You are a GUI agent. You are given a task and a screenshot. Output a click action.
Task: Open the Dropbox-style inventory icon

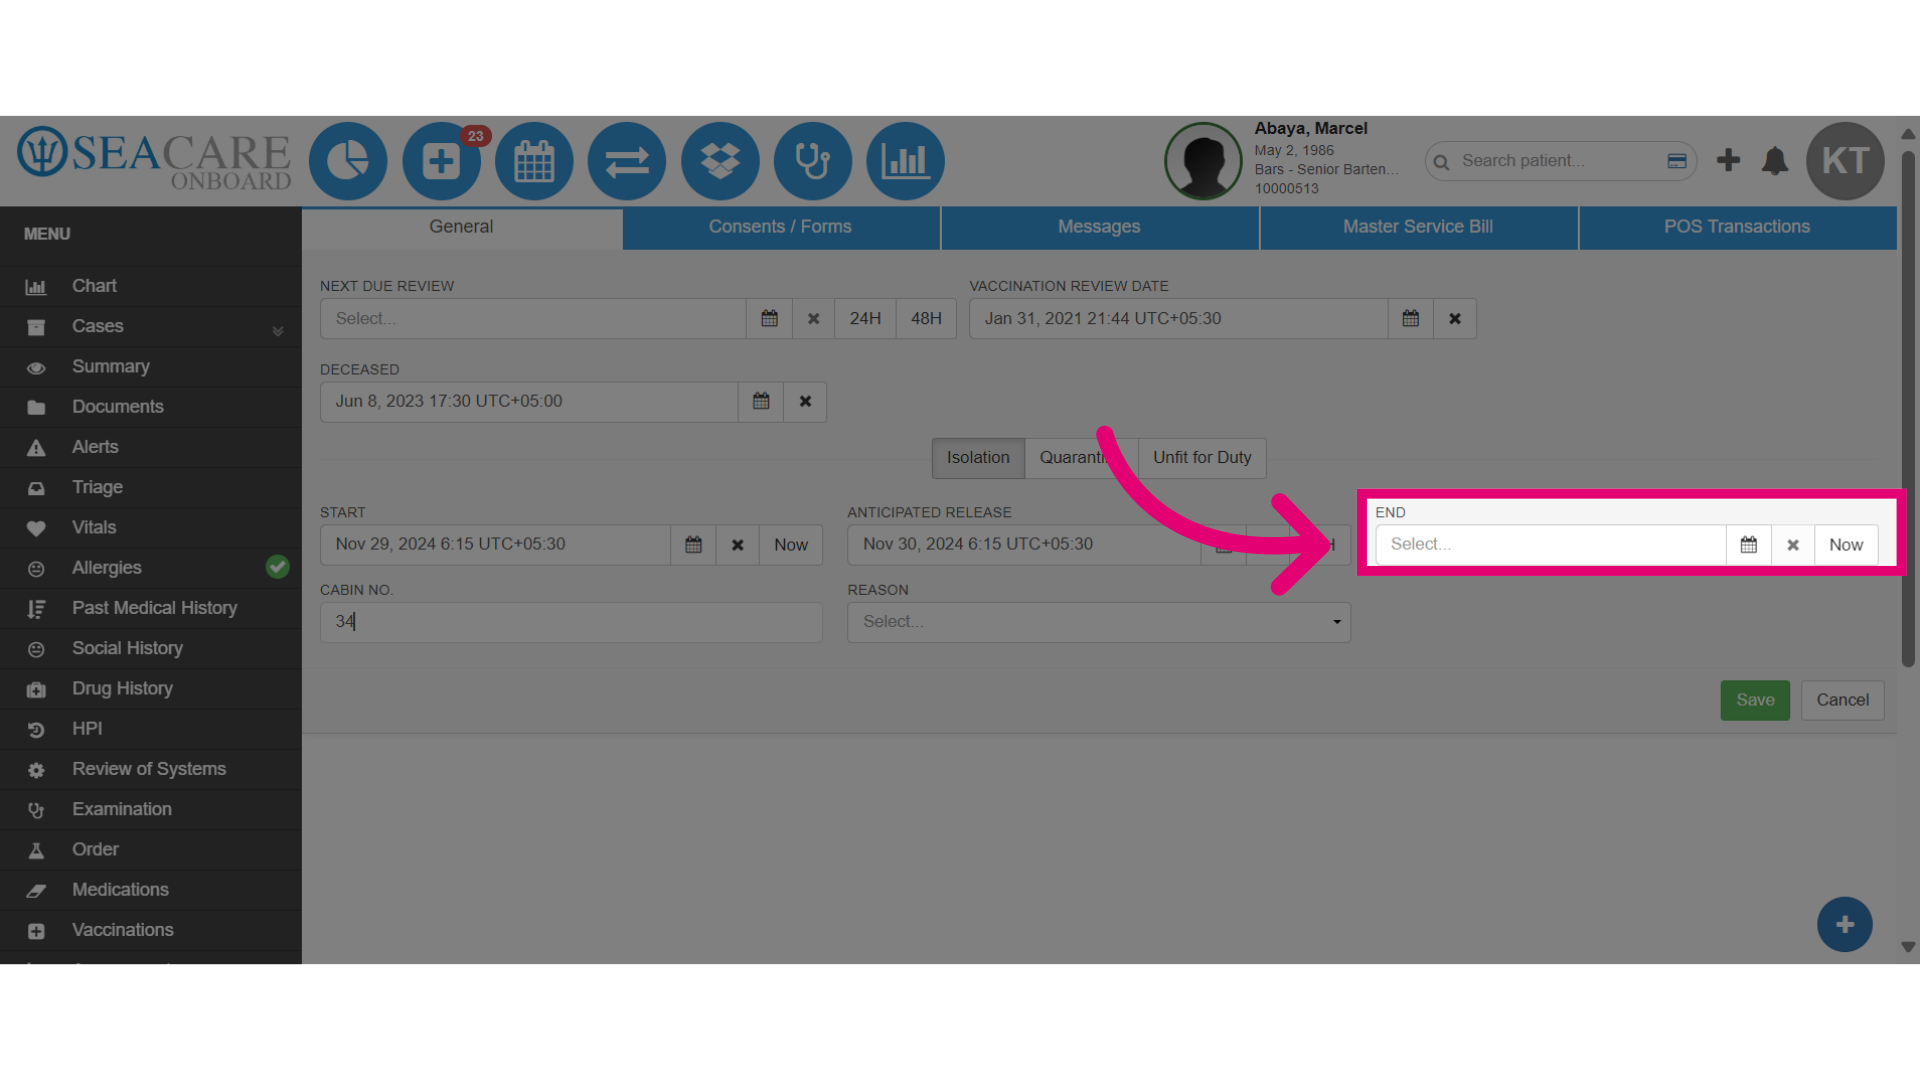pos(720,161)
